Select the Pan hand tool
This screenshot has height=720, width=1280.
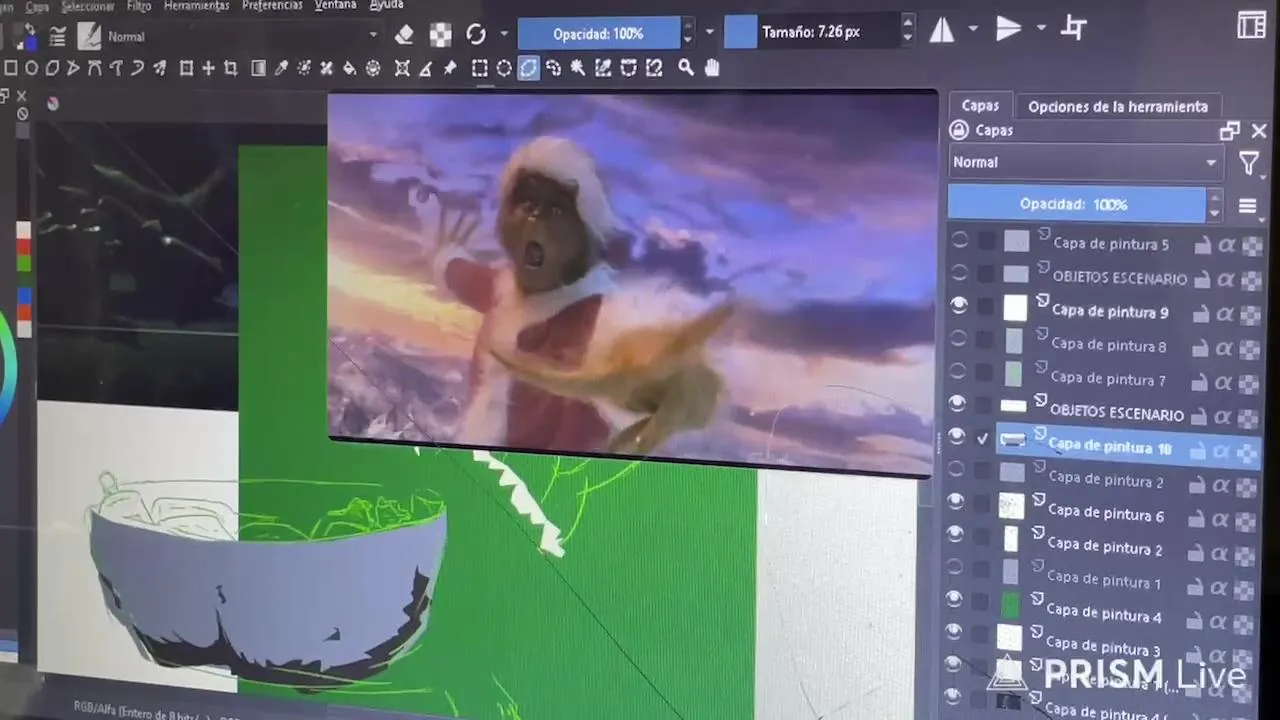711,68
